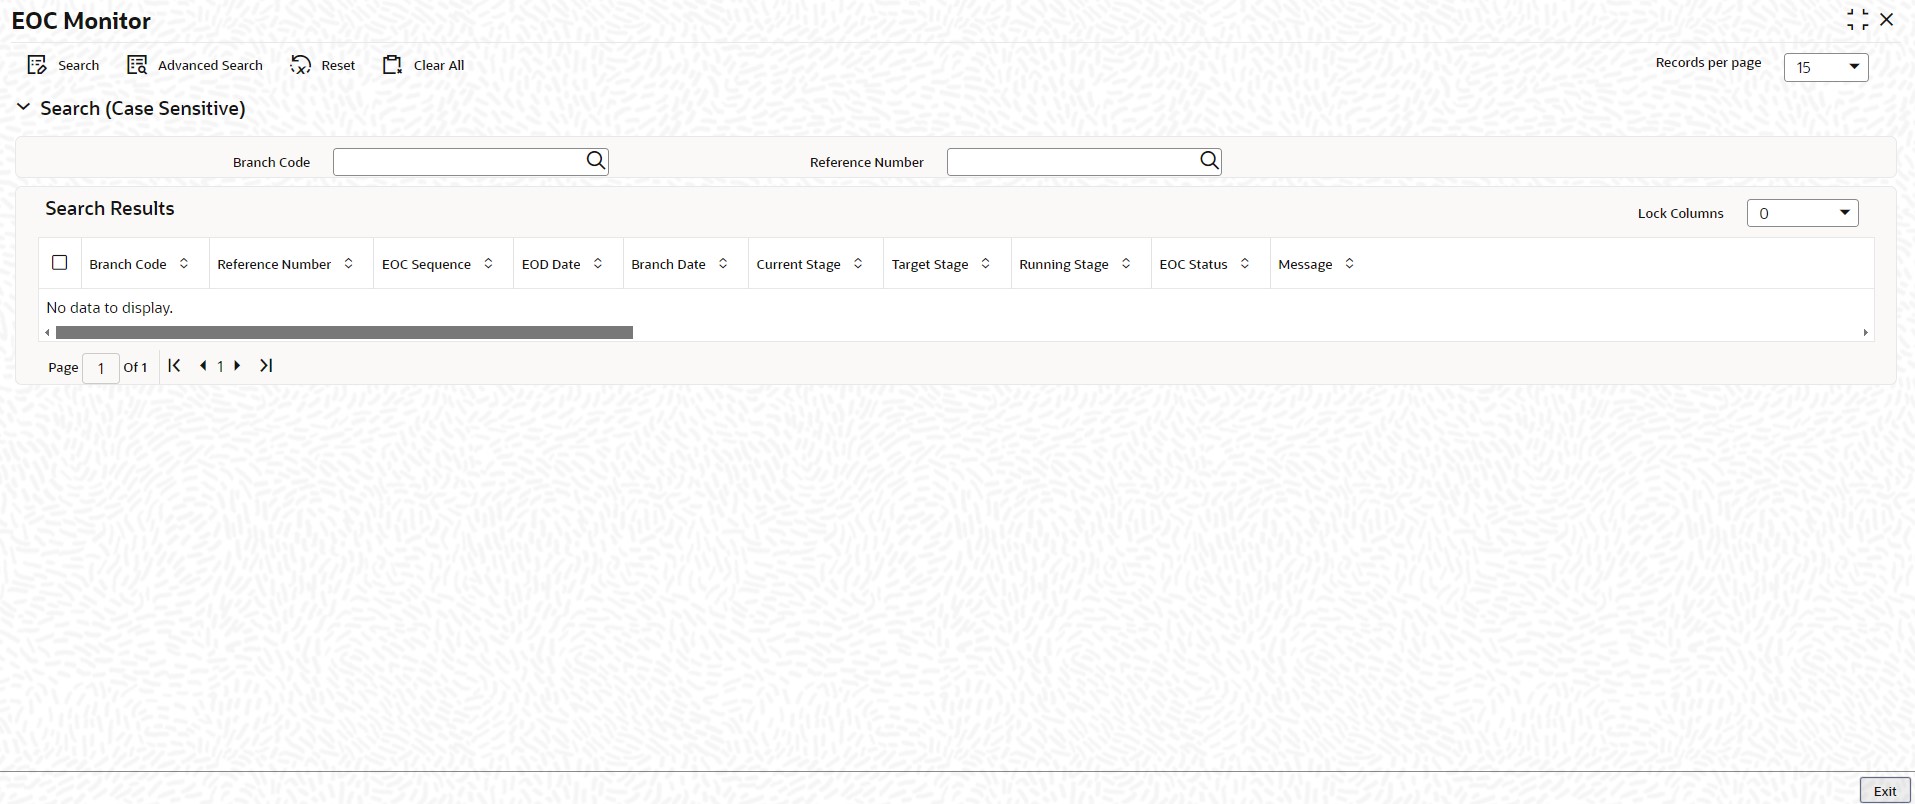Sort by EOC Sequence column arrows
The width and height of the screenshot is (1915, 804).
pyautogui.click(x=488, y=264)
